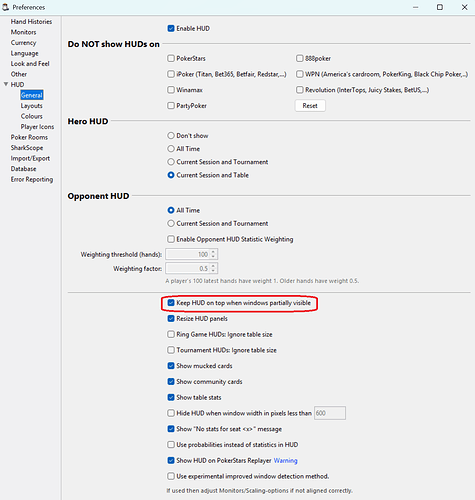The height and width of the screenshot is (500, 475).
Task: Select Colours under HUD
Action: click(31, 116)
